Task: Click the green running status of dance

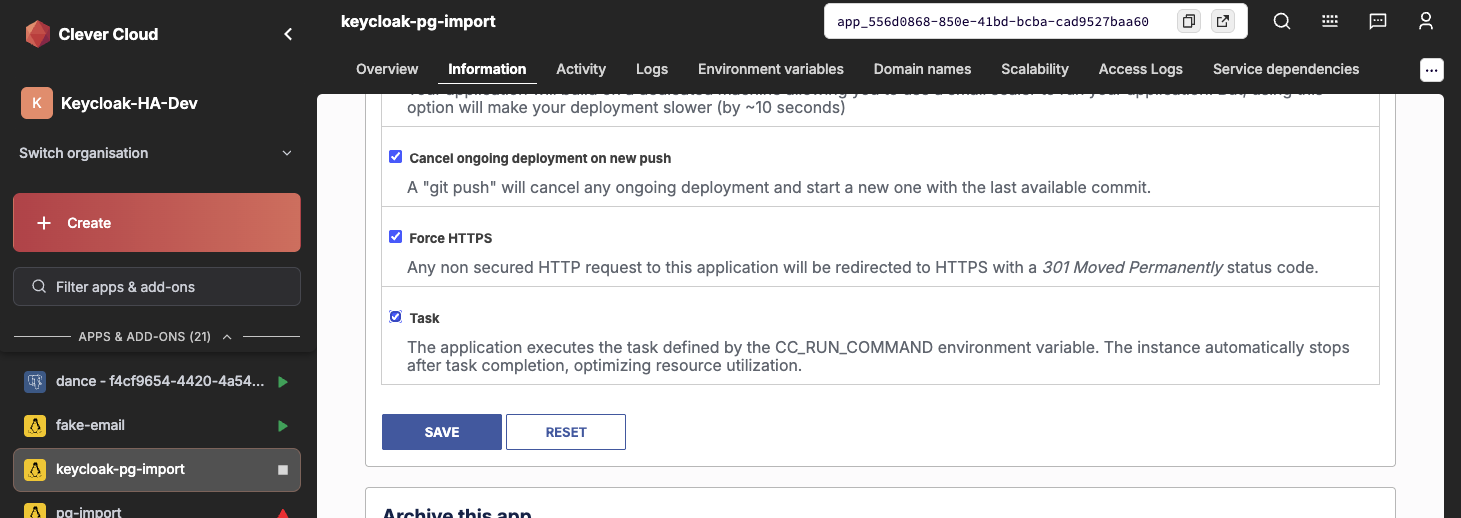Action: point(283,382)
